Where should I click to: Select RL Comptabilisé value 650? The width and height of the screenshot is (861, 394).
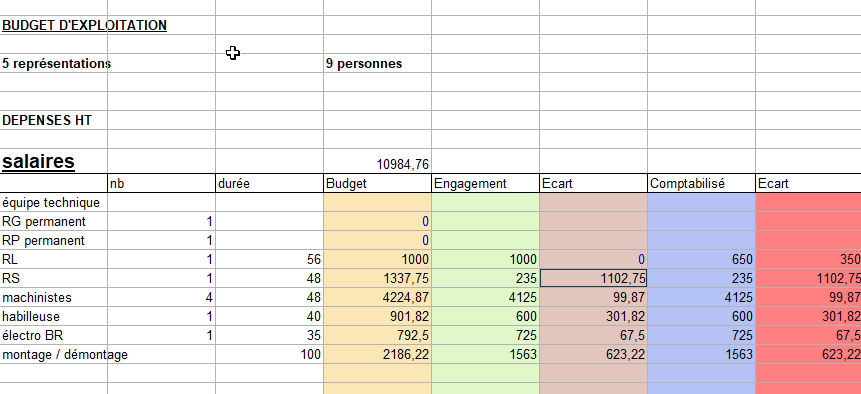tap(701, 260)
